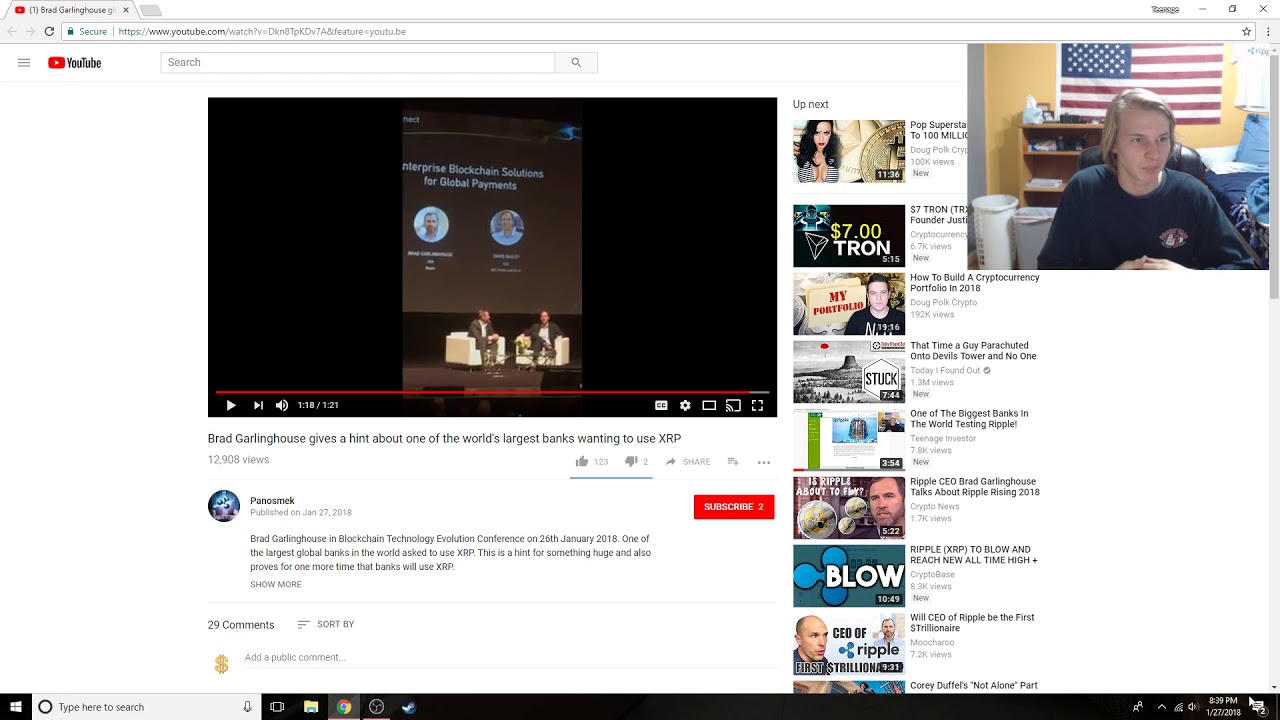Activate Cortana microphone in taskbar search
This screenshot has height=720, width=1280.
(247, 707)
